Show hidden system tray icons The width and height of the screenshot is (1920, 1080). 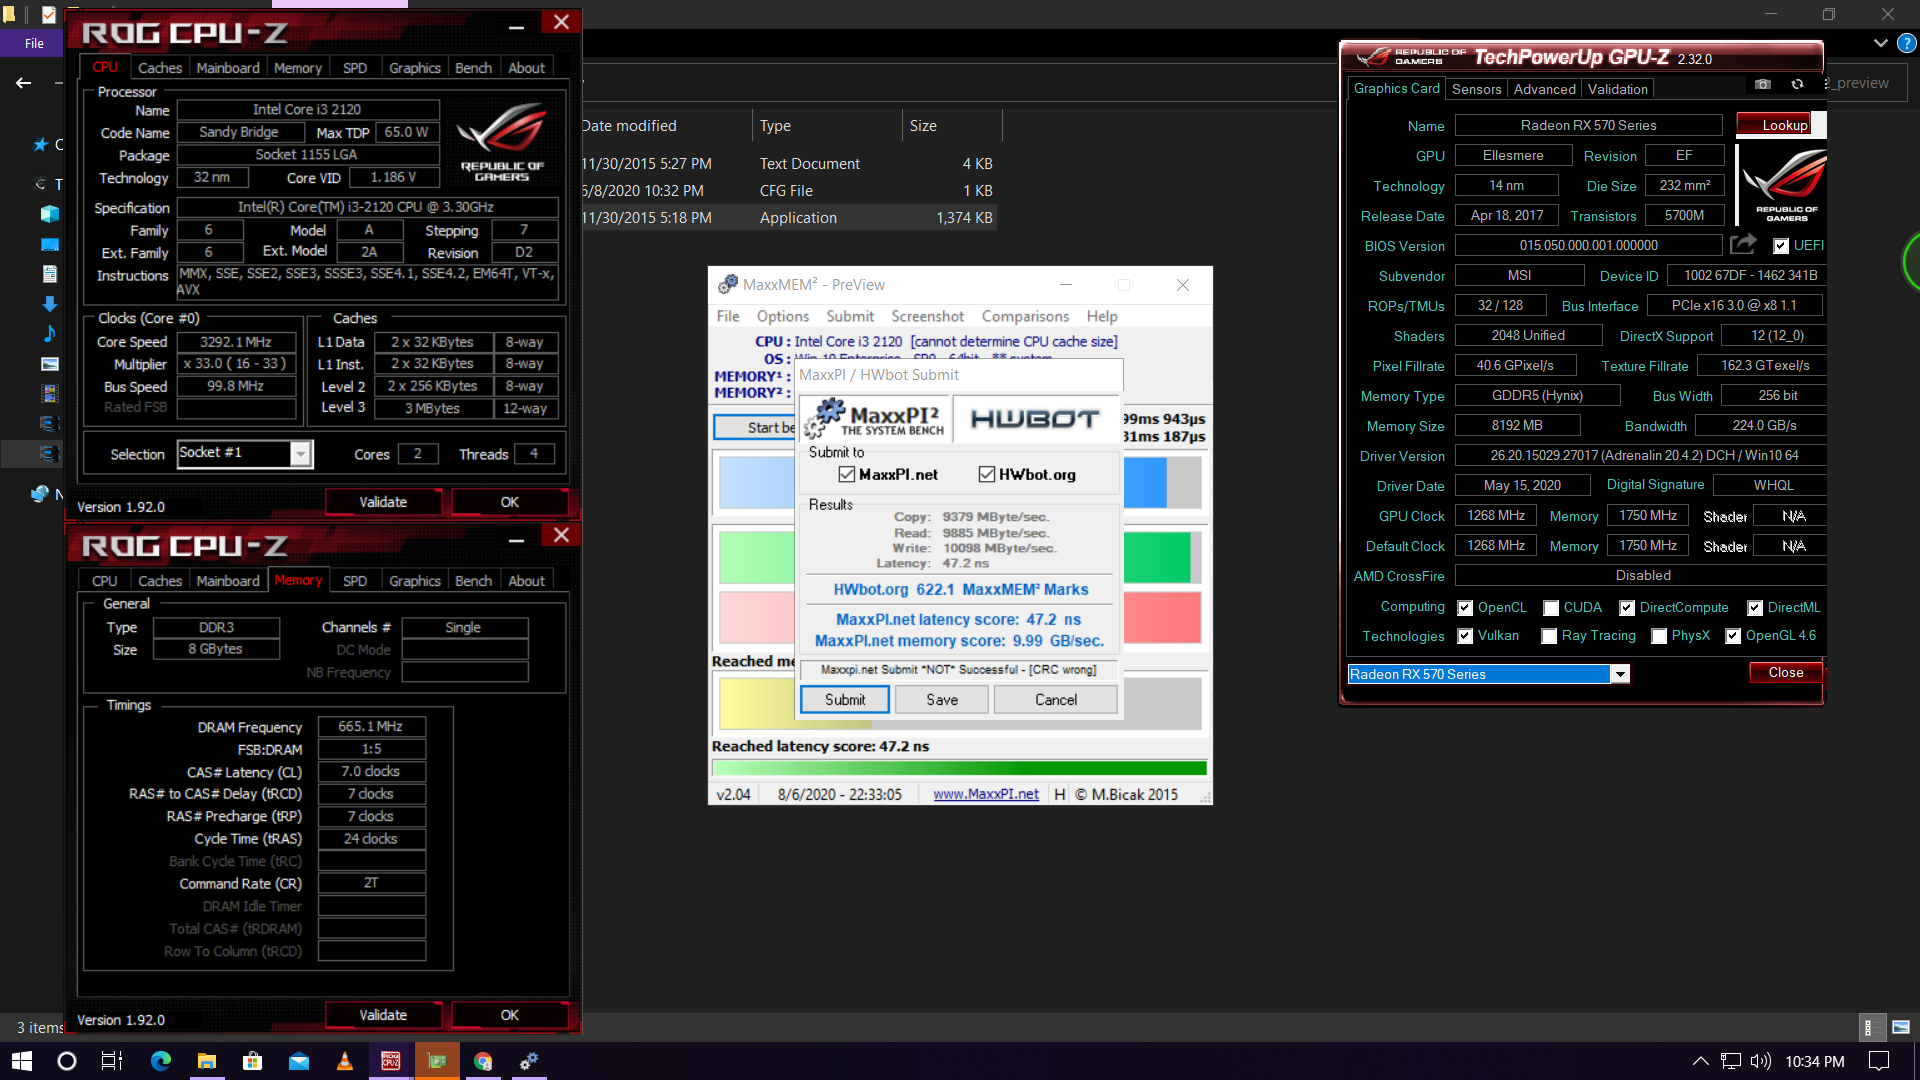click(1700, 1061)
